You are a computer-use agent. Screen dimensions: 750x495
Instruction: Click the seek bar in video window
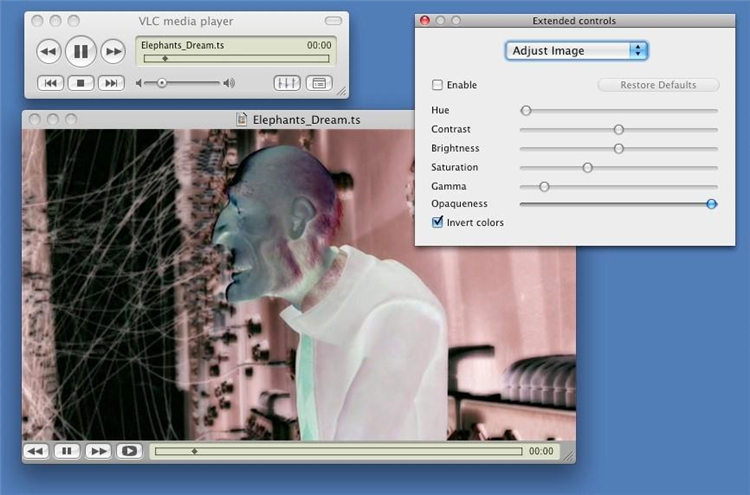point(338,451)
